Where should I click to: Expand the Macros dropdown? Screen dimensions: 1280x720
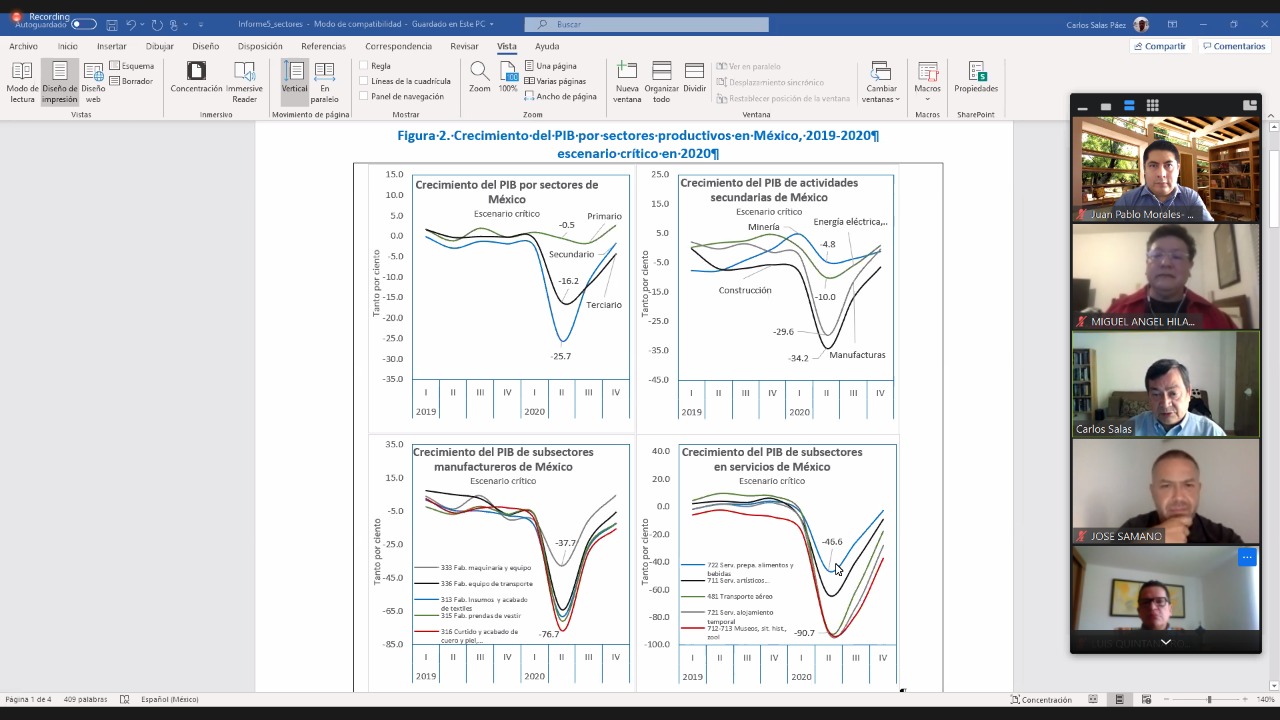click(x=927, y=82)
